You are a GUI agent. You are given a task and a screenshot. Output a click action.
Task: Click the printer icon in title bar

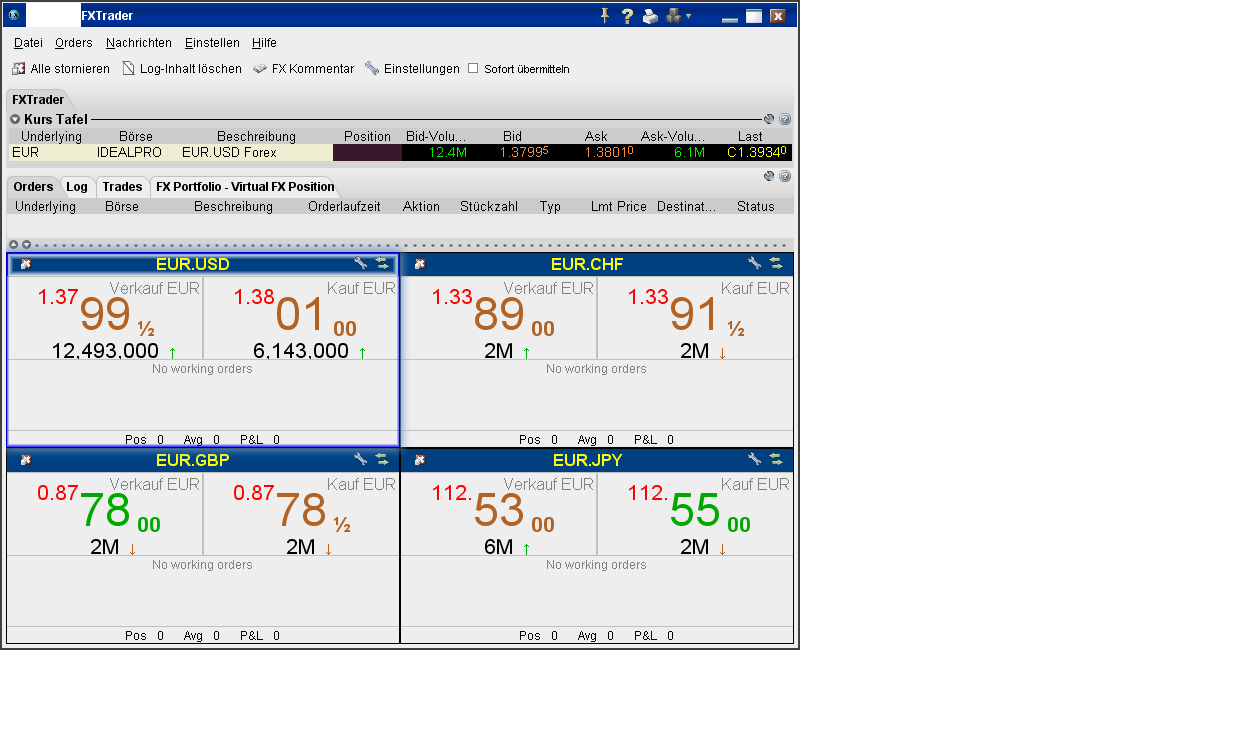[650, 15]
